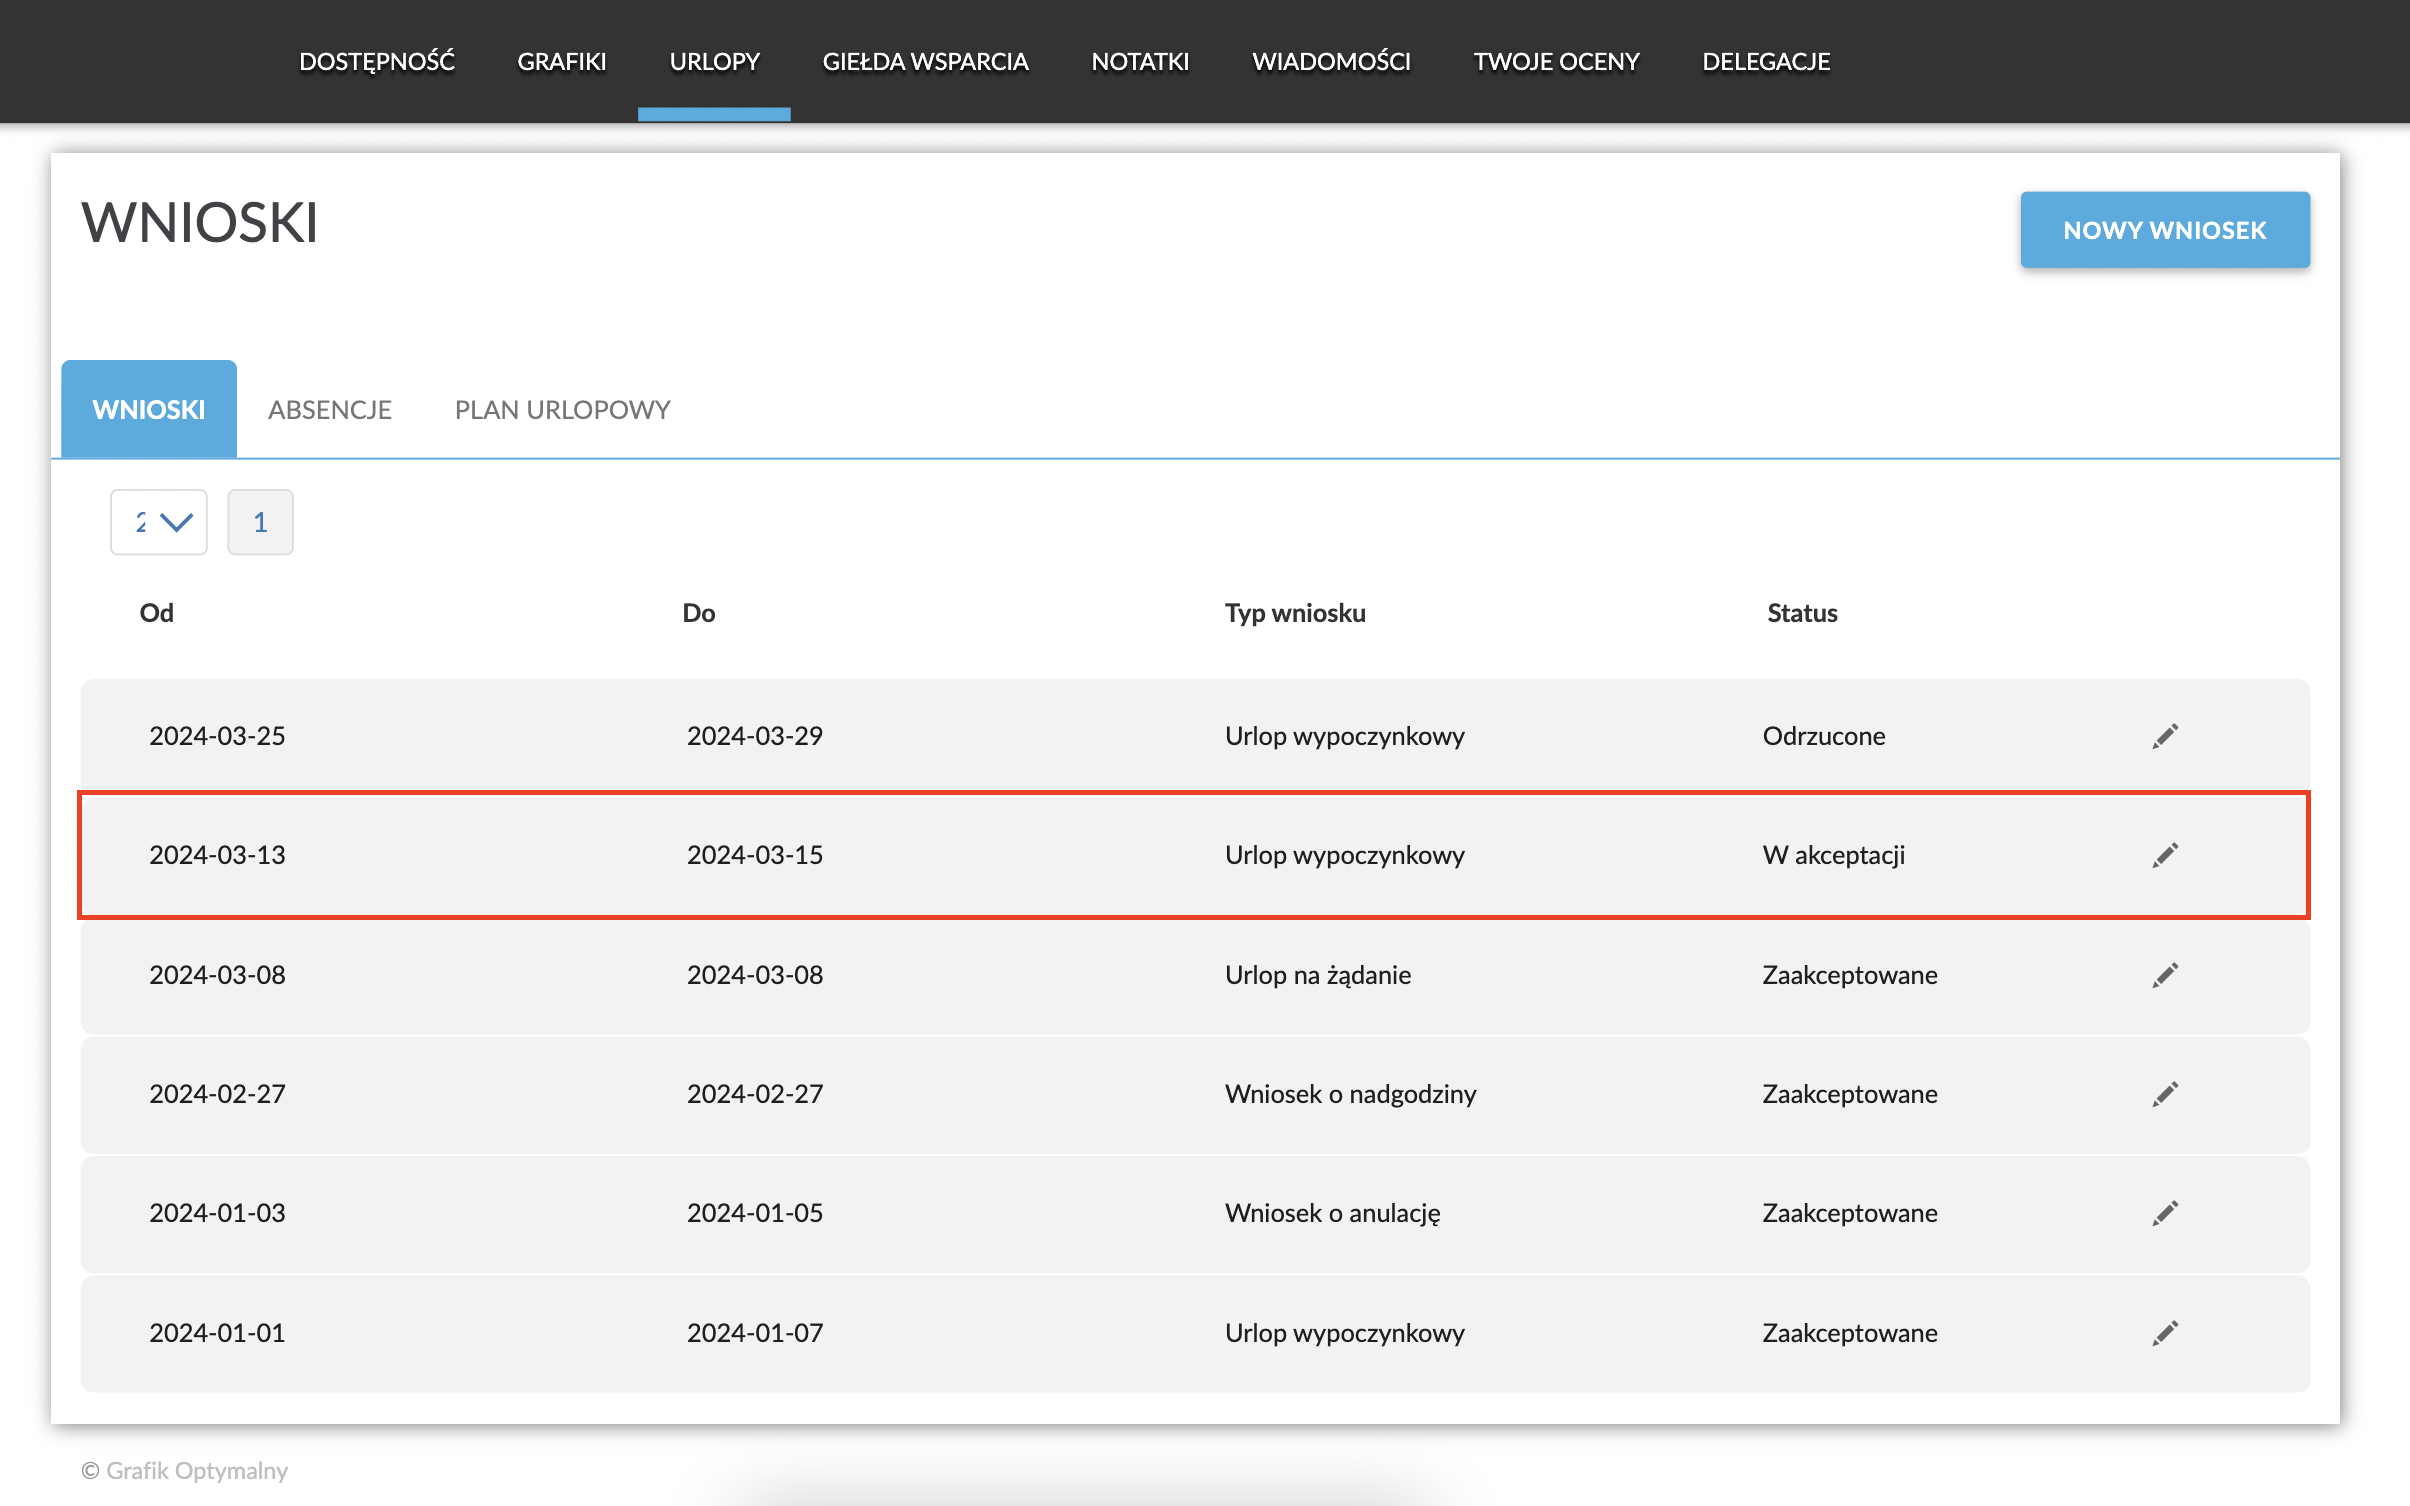Open the Delegacje menu item
Screen dimensions: 2410x1506
point(1766,62)
